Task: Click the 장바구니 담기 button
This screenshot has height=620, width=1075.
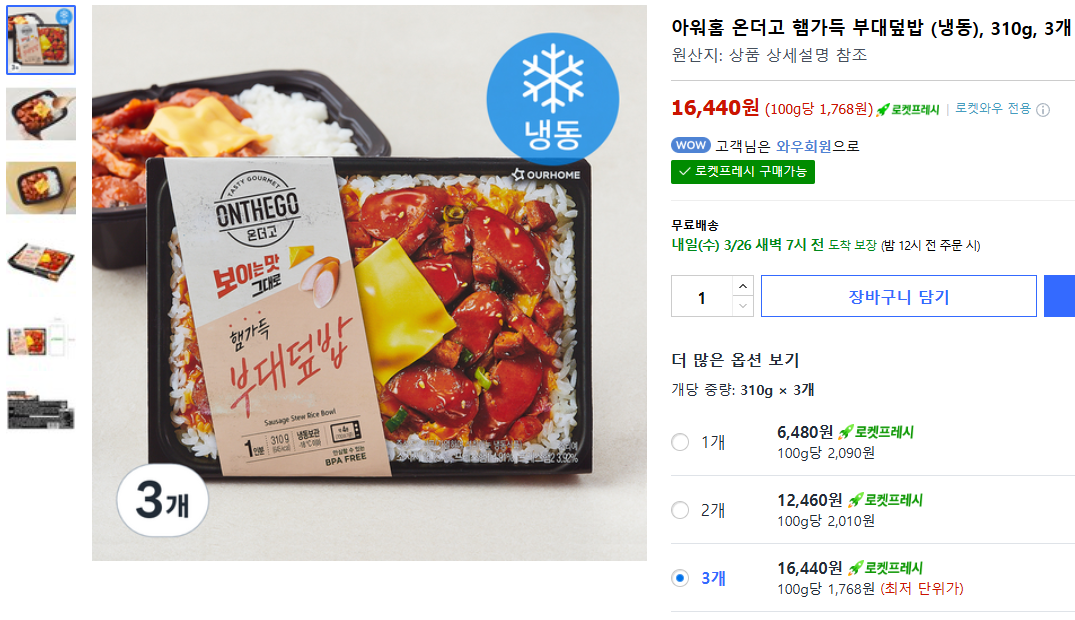Action: point(899,296)
